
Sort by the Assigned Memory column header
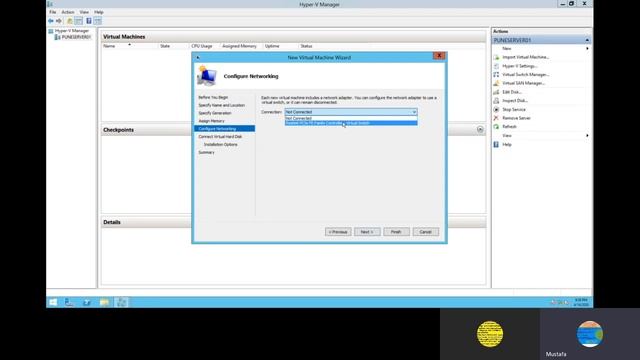[x=239, y=46]
